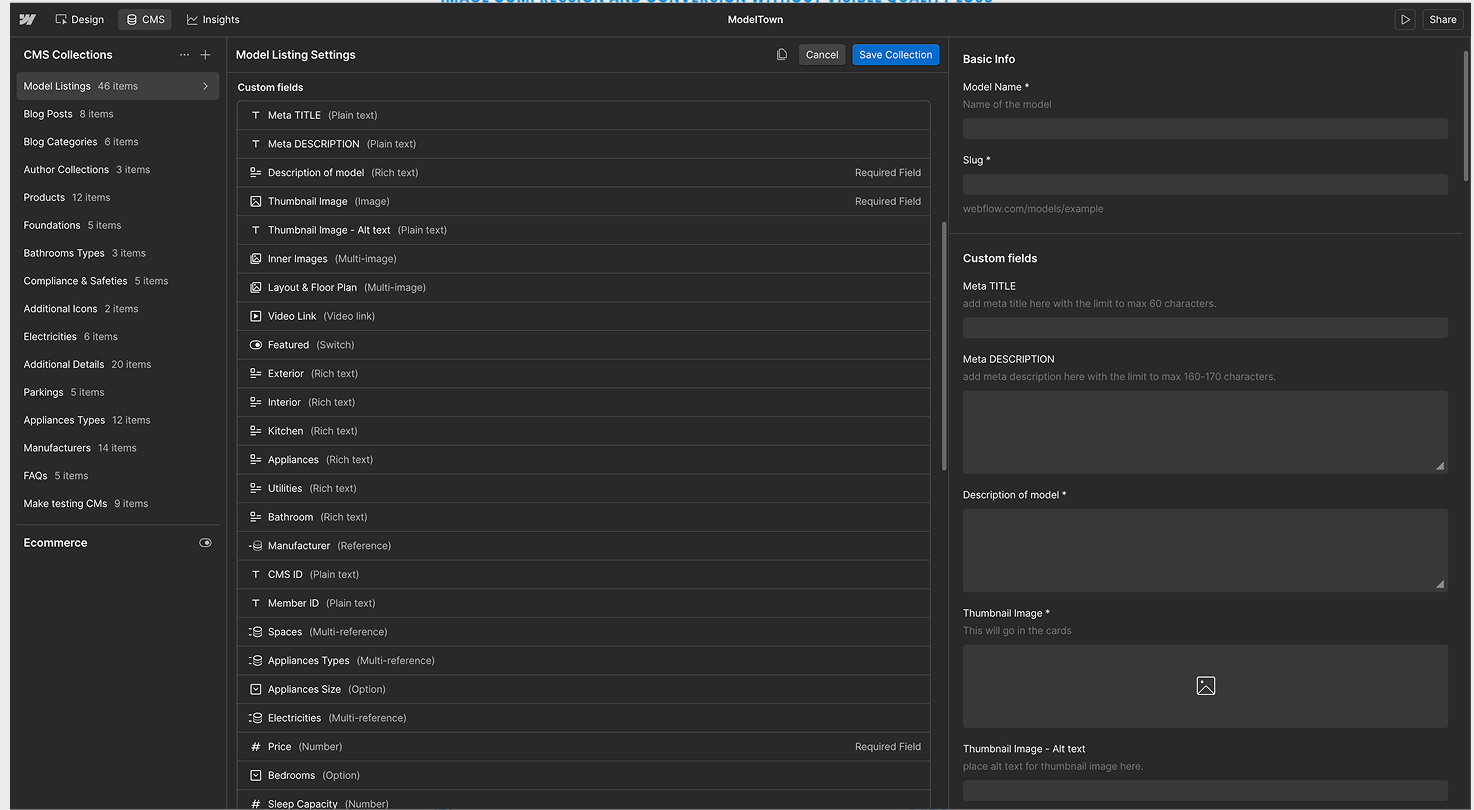
Task: Click Appliances Size option field icon
Action: tap(255, 689)
